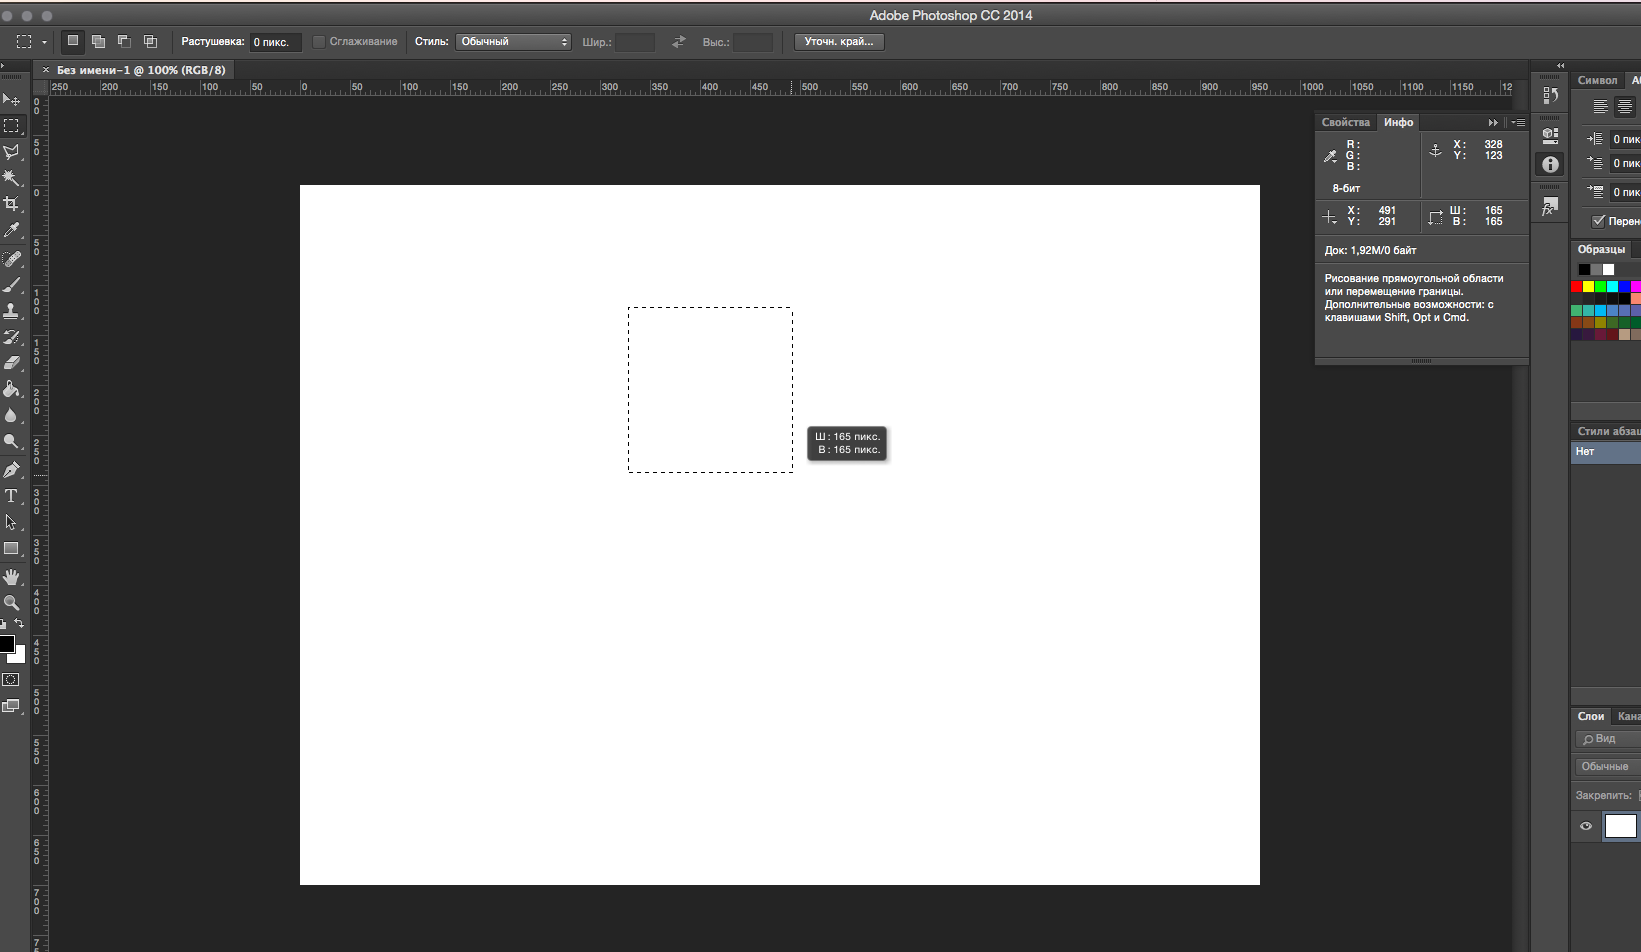Click left align text button

(1600, 106)
